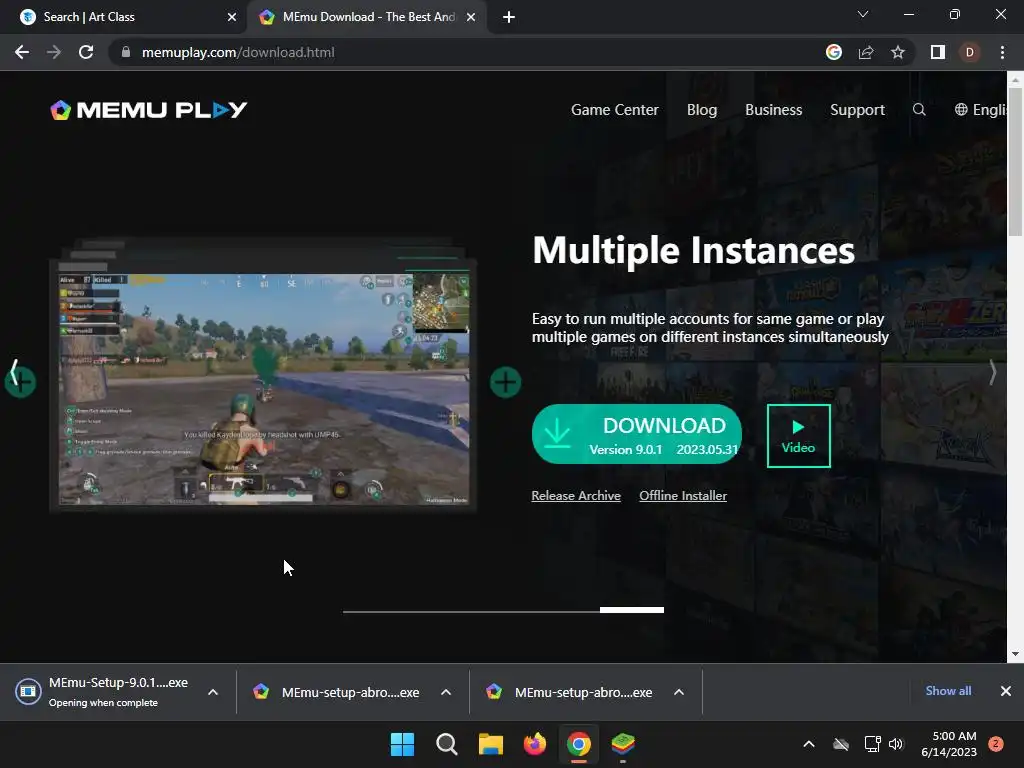Close the downloads bar
The width and height of the screenshot is (1024, 768).
(1006, 691)
